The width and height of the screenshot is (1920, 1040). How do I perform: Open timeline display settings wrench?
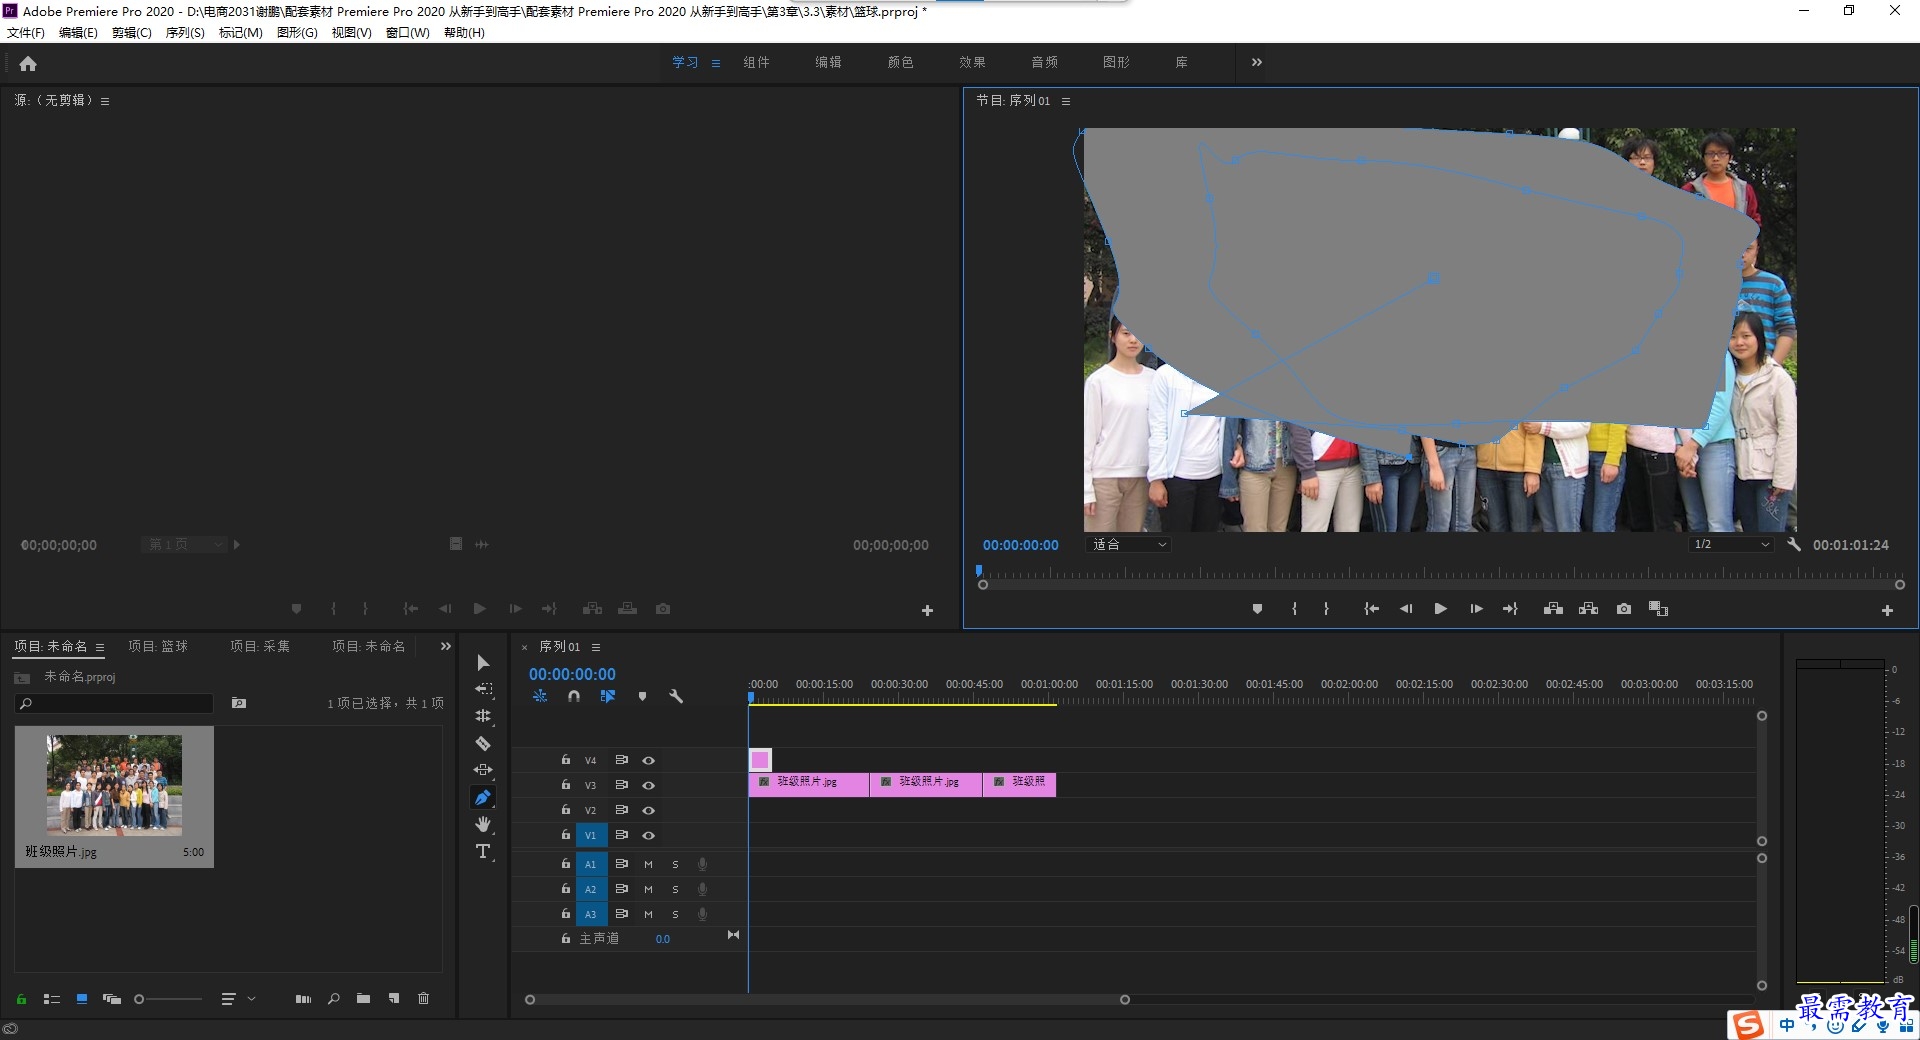coord(676,696)
